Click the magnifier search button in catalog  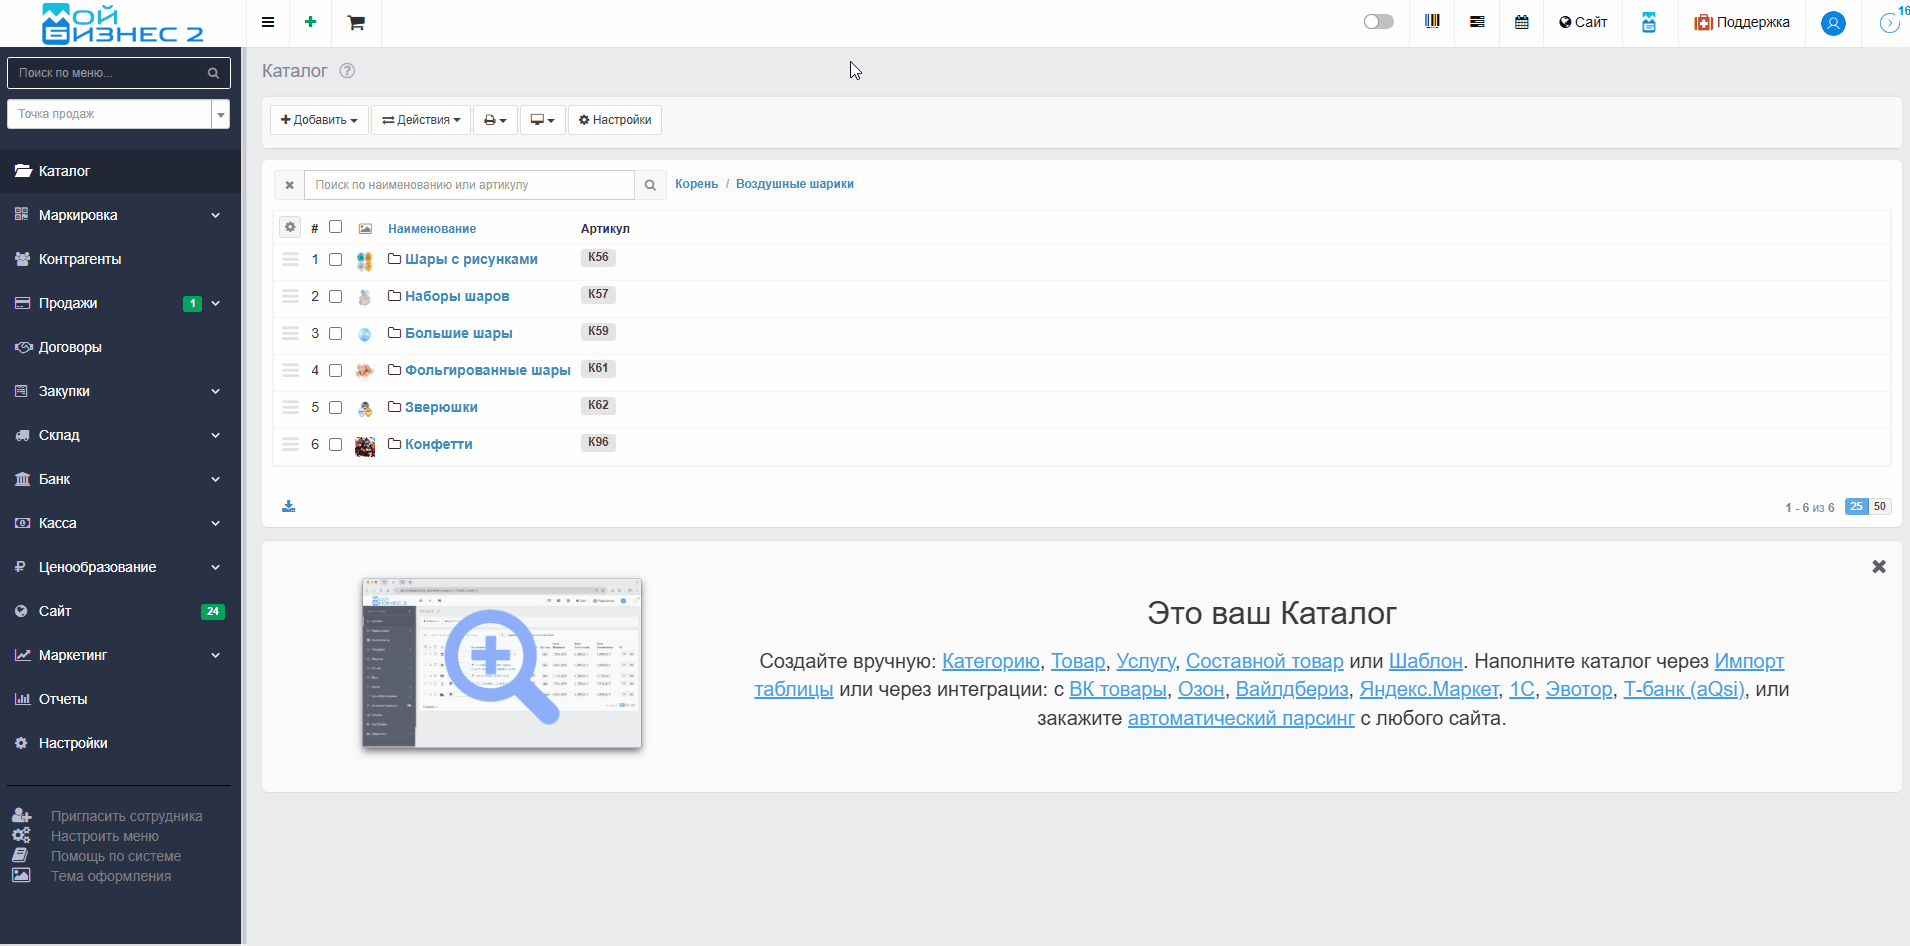click(650, 185)
